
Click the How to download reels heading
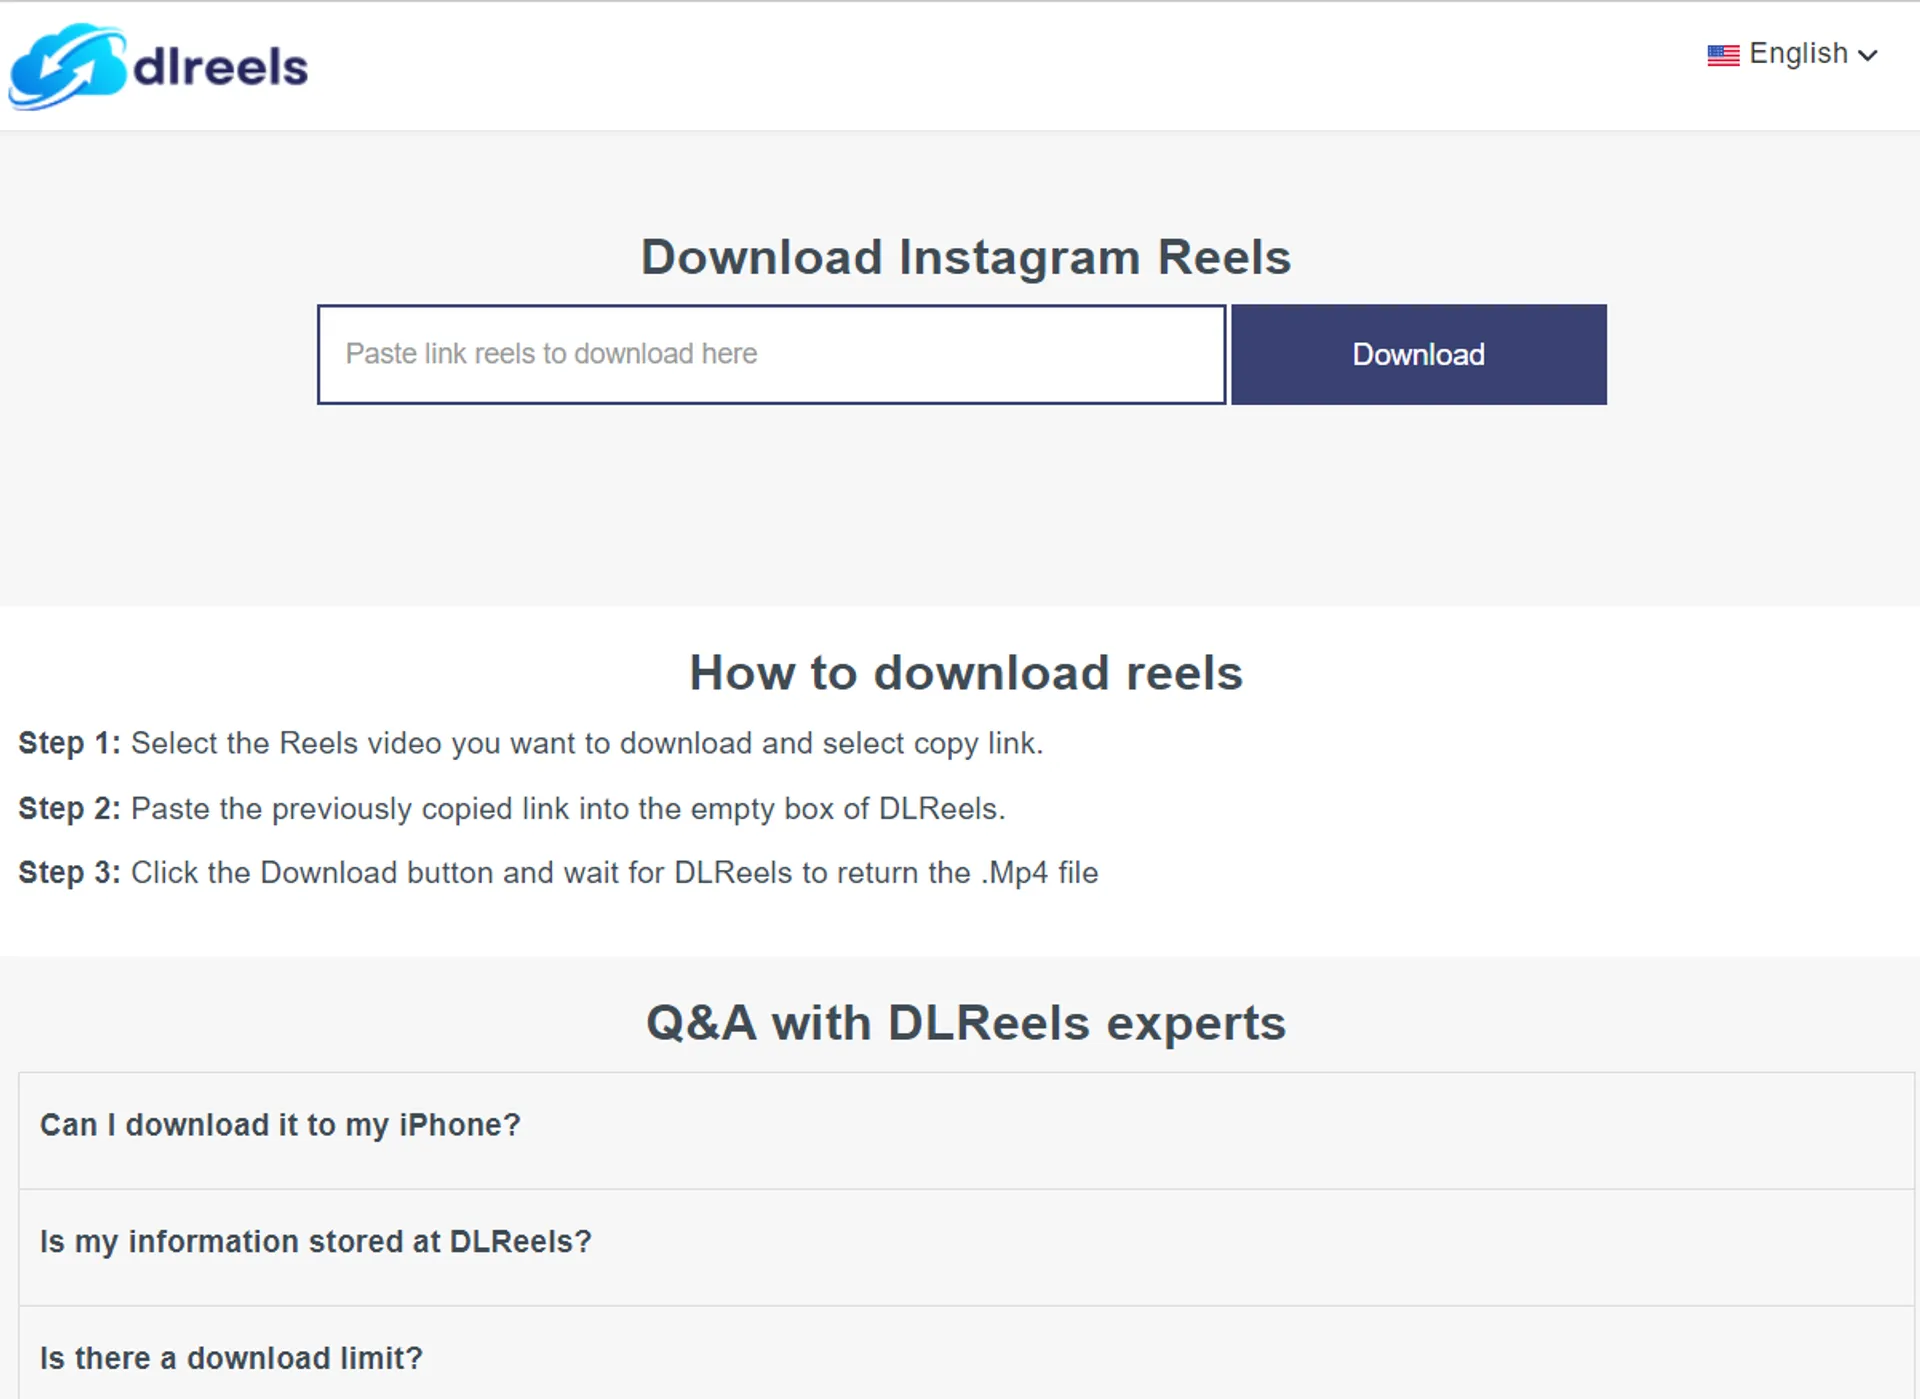[x=966, y=672]
